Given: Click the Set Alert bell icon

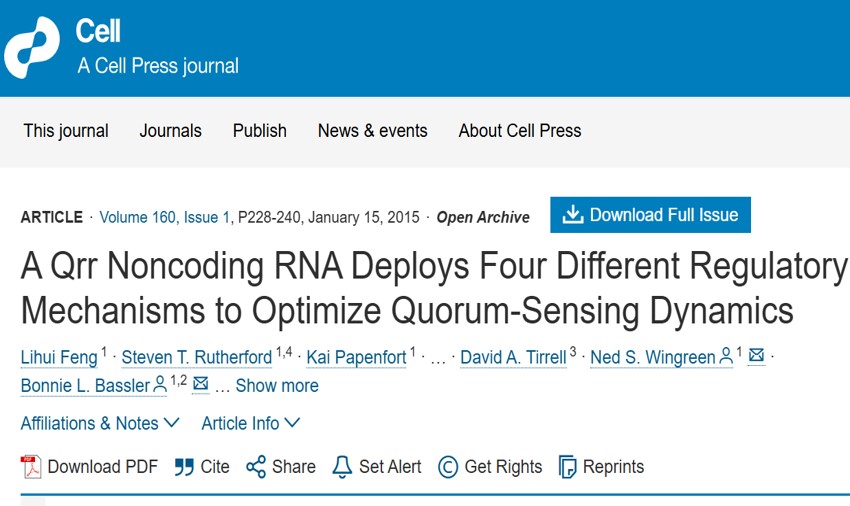Looking at the screenshot, I should (x=342, y=467).
